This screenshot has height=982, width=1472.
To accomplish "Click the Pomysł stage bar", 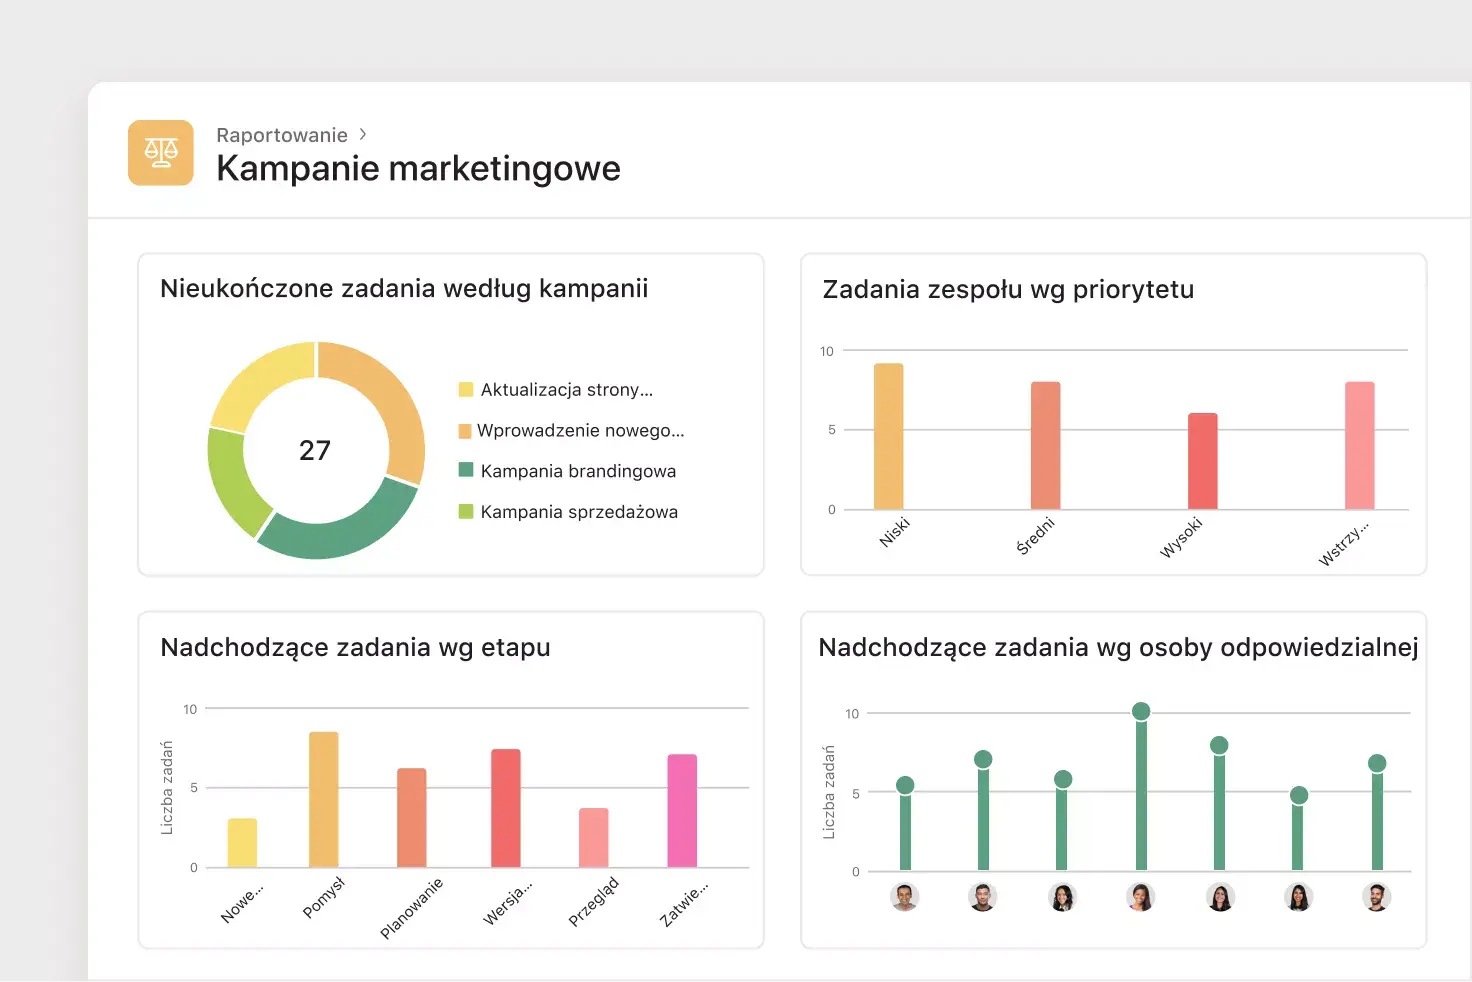I will pos(323,799).
